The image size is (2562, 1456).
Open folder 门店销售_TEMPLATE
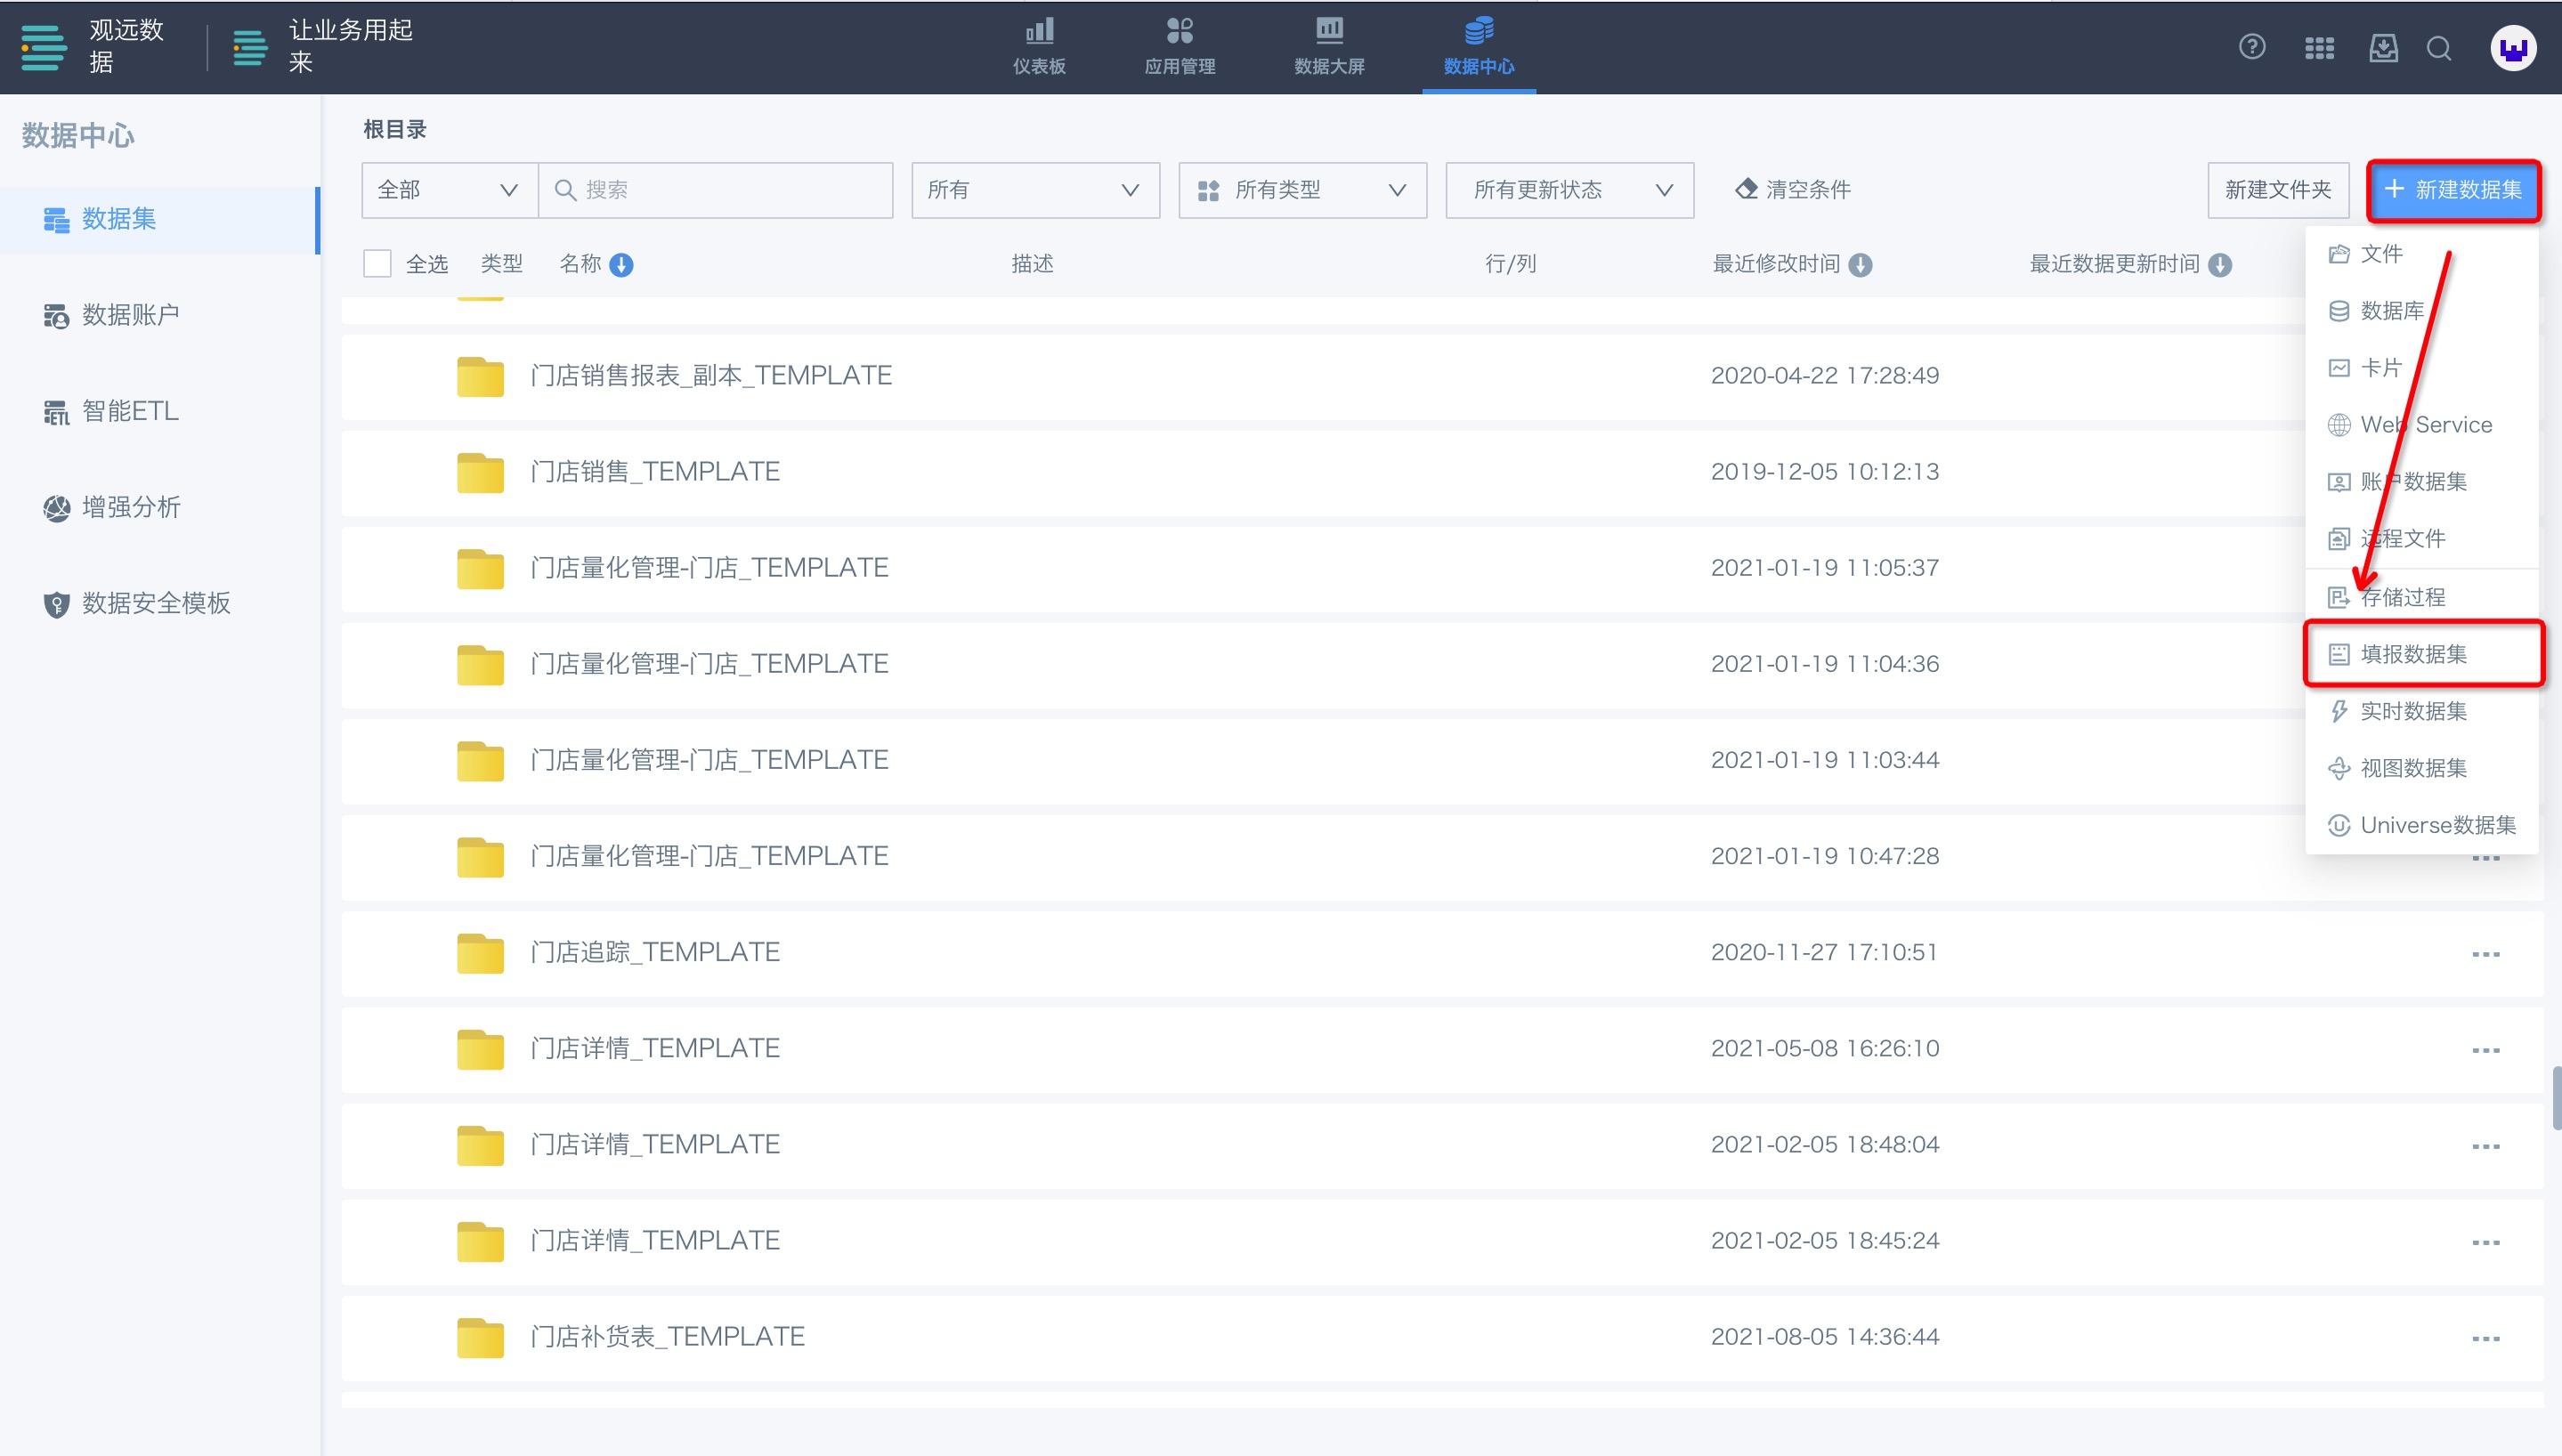click(655, 472)
